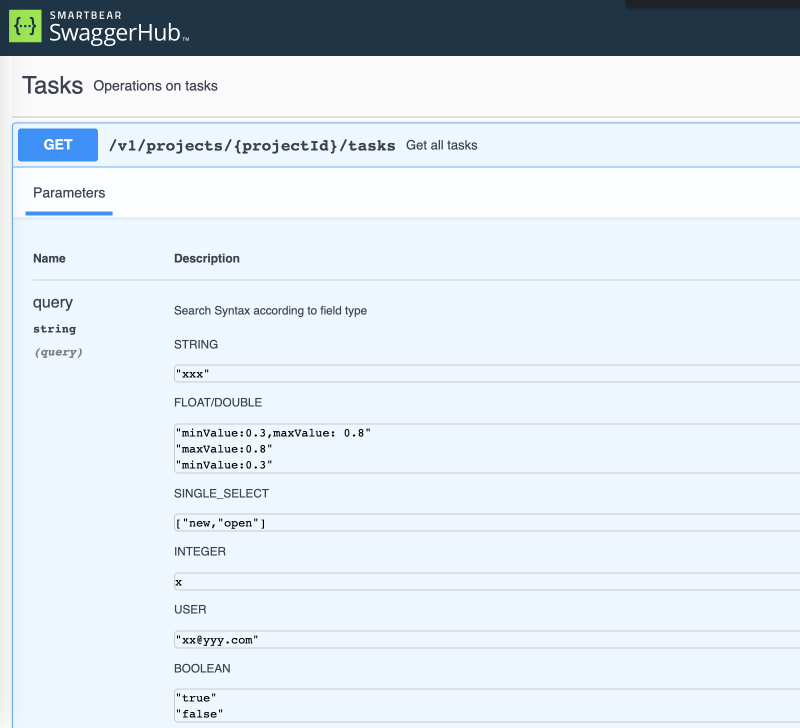Click the INTEGER example box containing x
The width and height of the screenshot is (800, 728).
(x=486, y=581)
